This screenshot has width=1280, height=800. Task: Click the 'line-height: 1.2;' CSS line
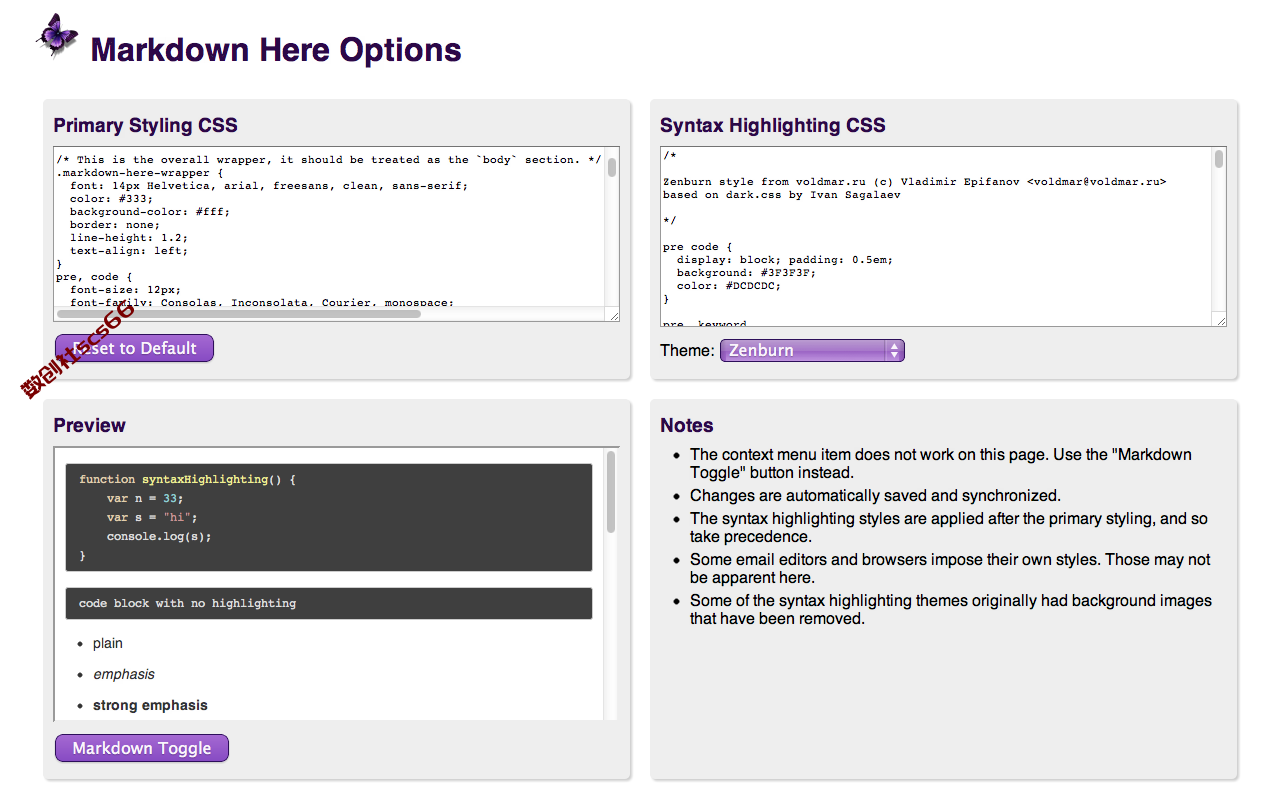pos(129,238)
